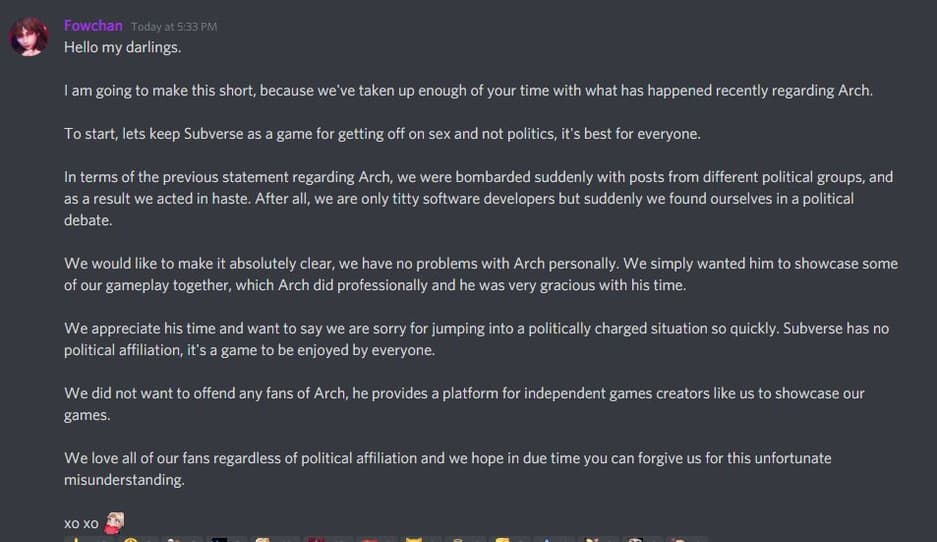The height and width of the screenshot is (542, 937).
Task: Click the line starting 'To start, lets keep Subverse'
Action: pyautogui.click(x=398, y=133)
